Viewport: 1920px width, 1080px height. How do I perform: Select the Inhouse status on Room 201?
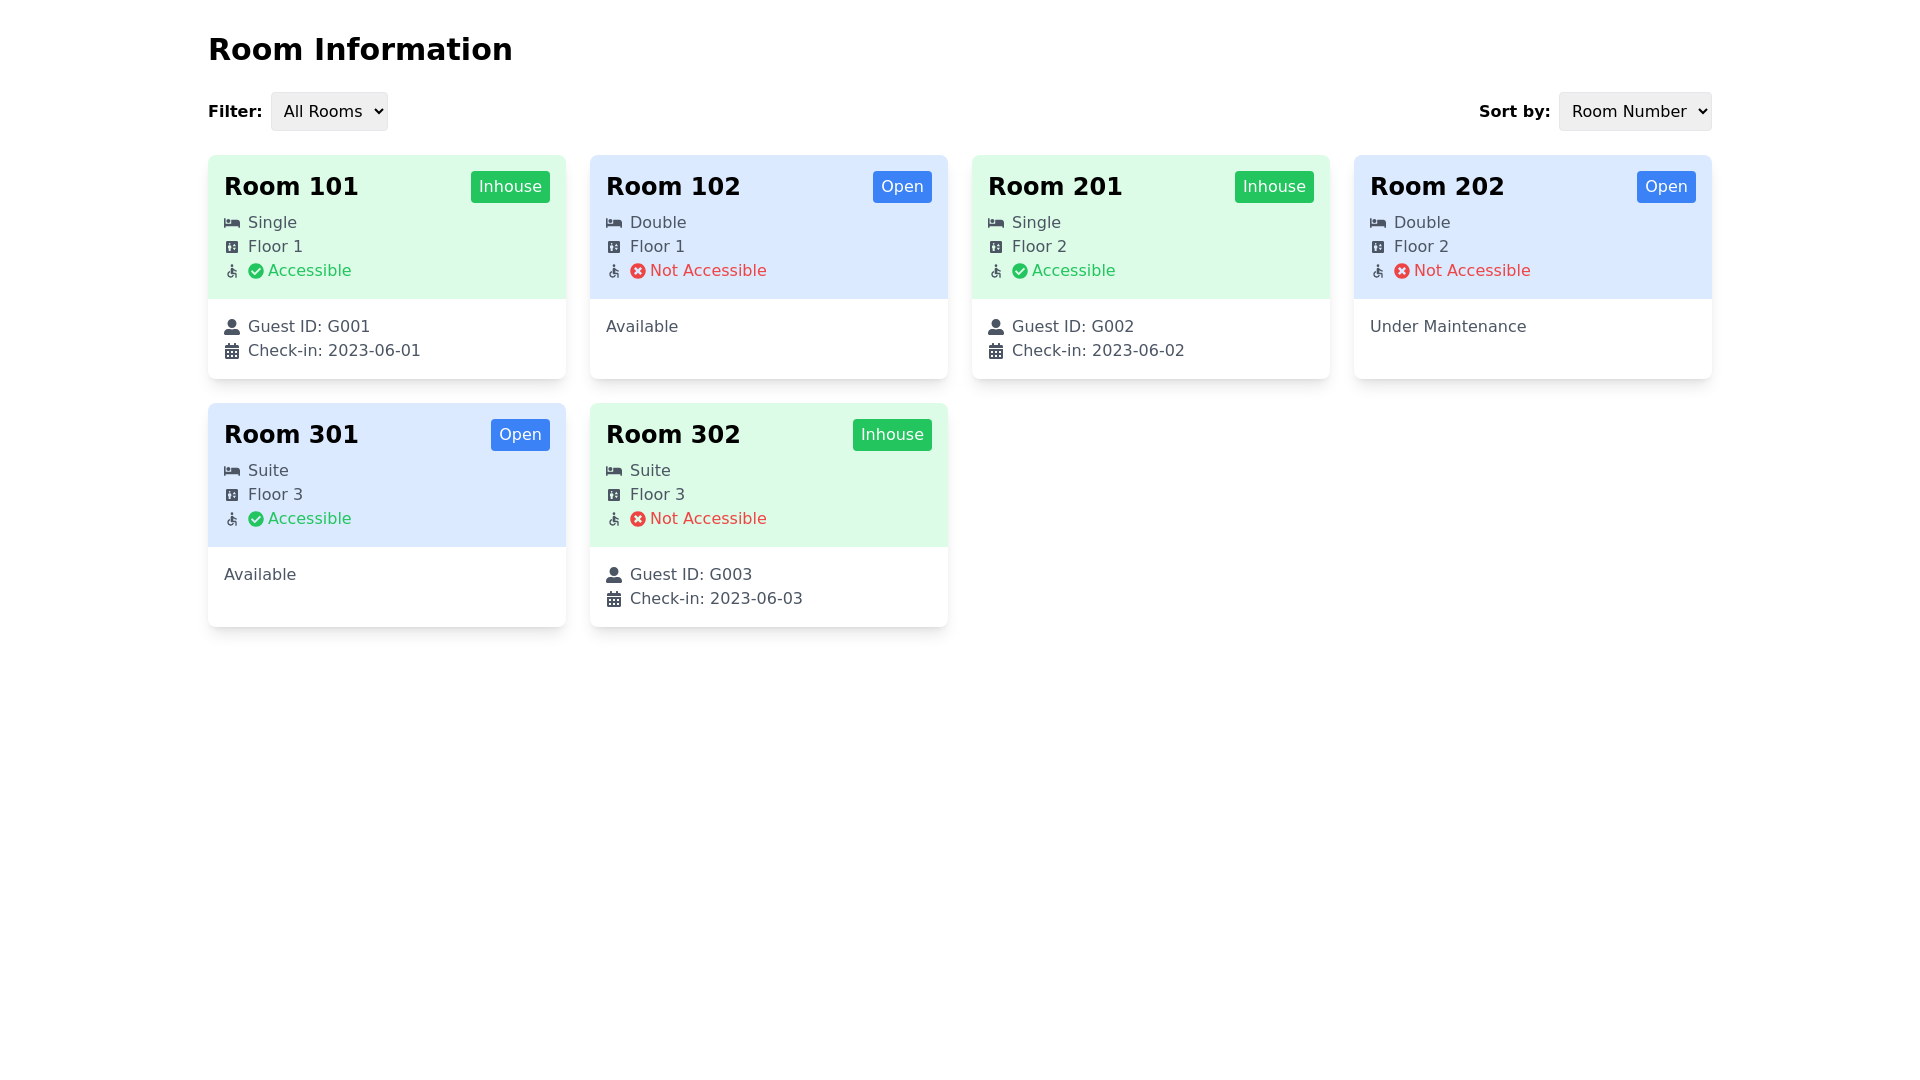pyautogui.click(x=1274, y=186)
